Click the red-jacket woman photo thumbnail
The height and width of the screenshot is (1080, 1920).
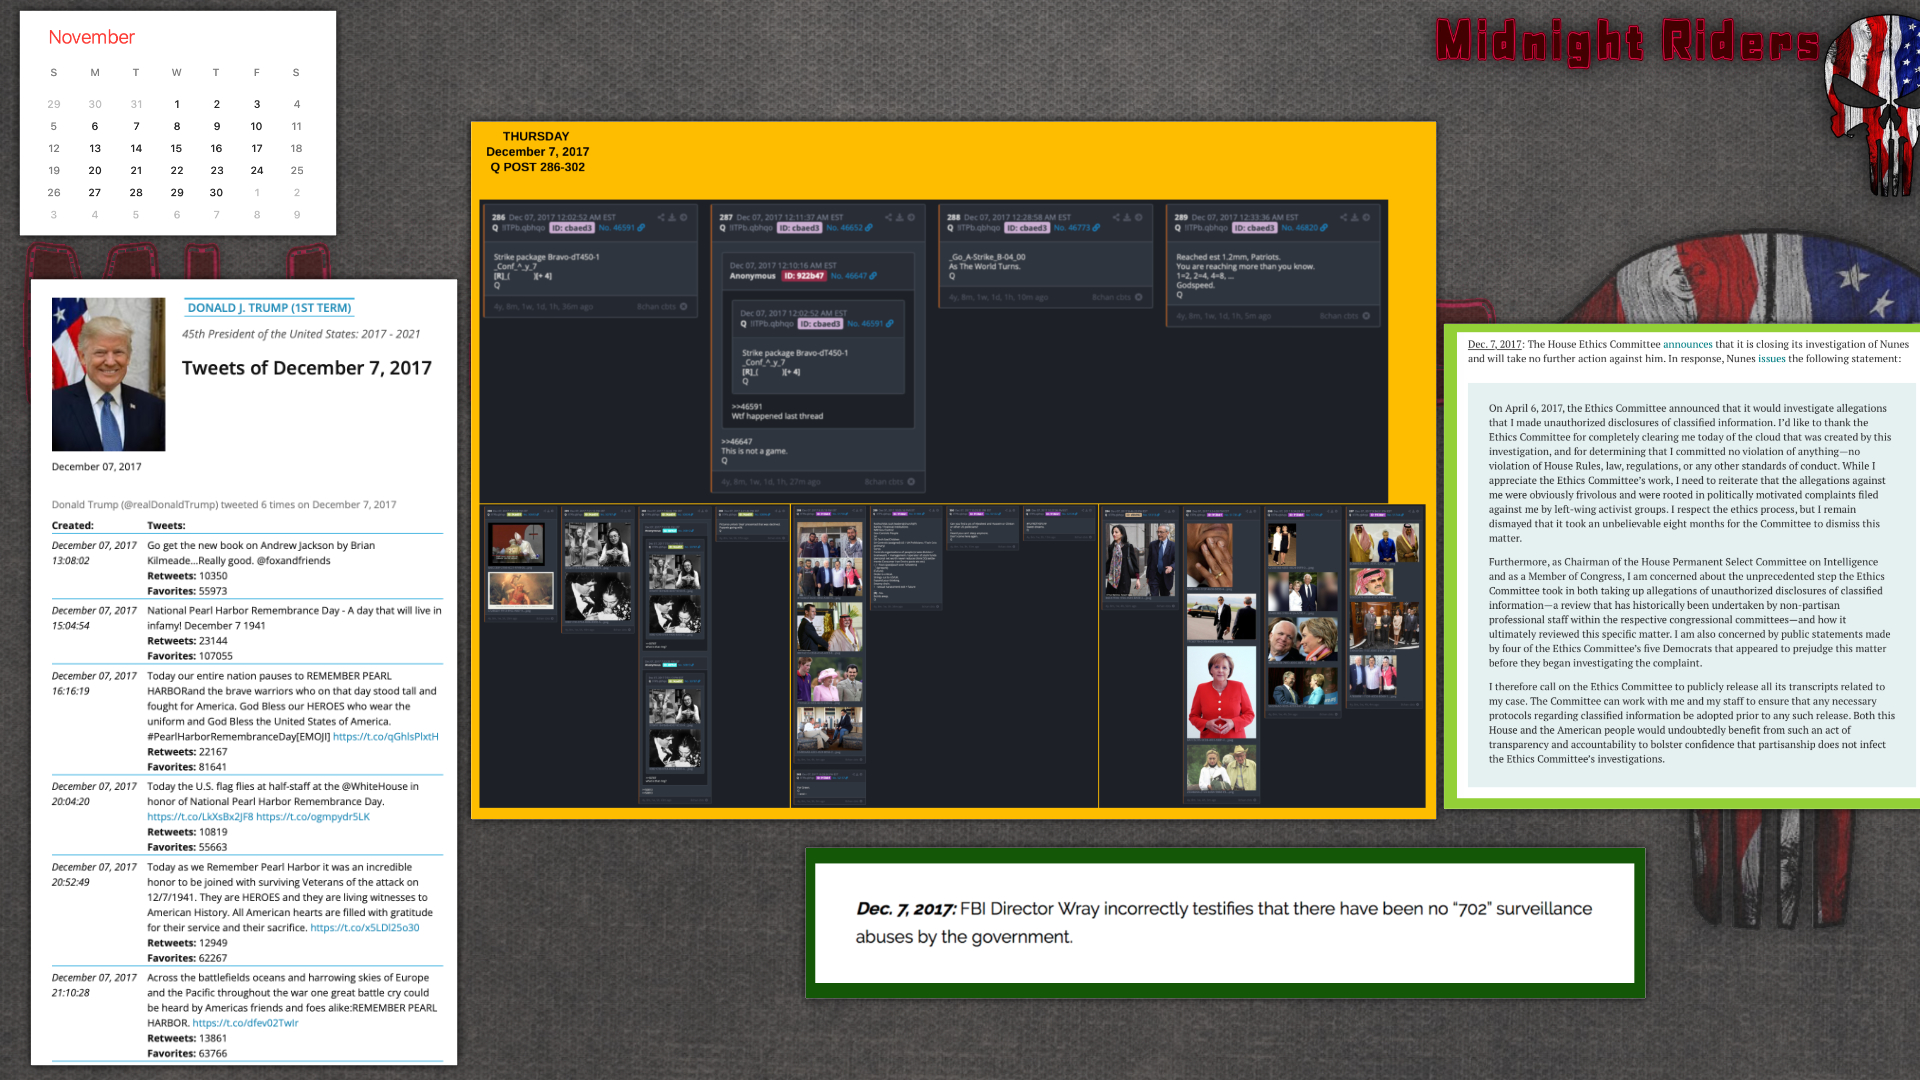click(1221, 692)
